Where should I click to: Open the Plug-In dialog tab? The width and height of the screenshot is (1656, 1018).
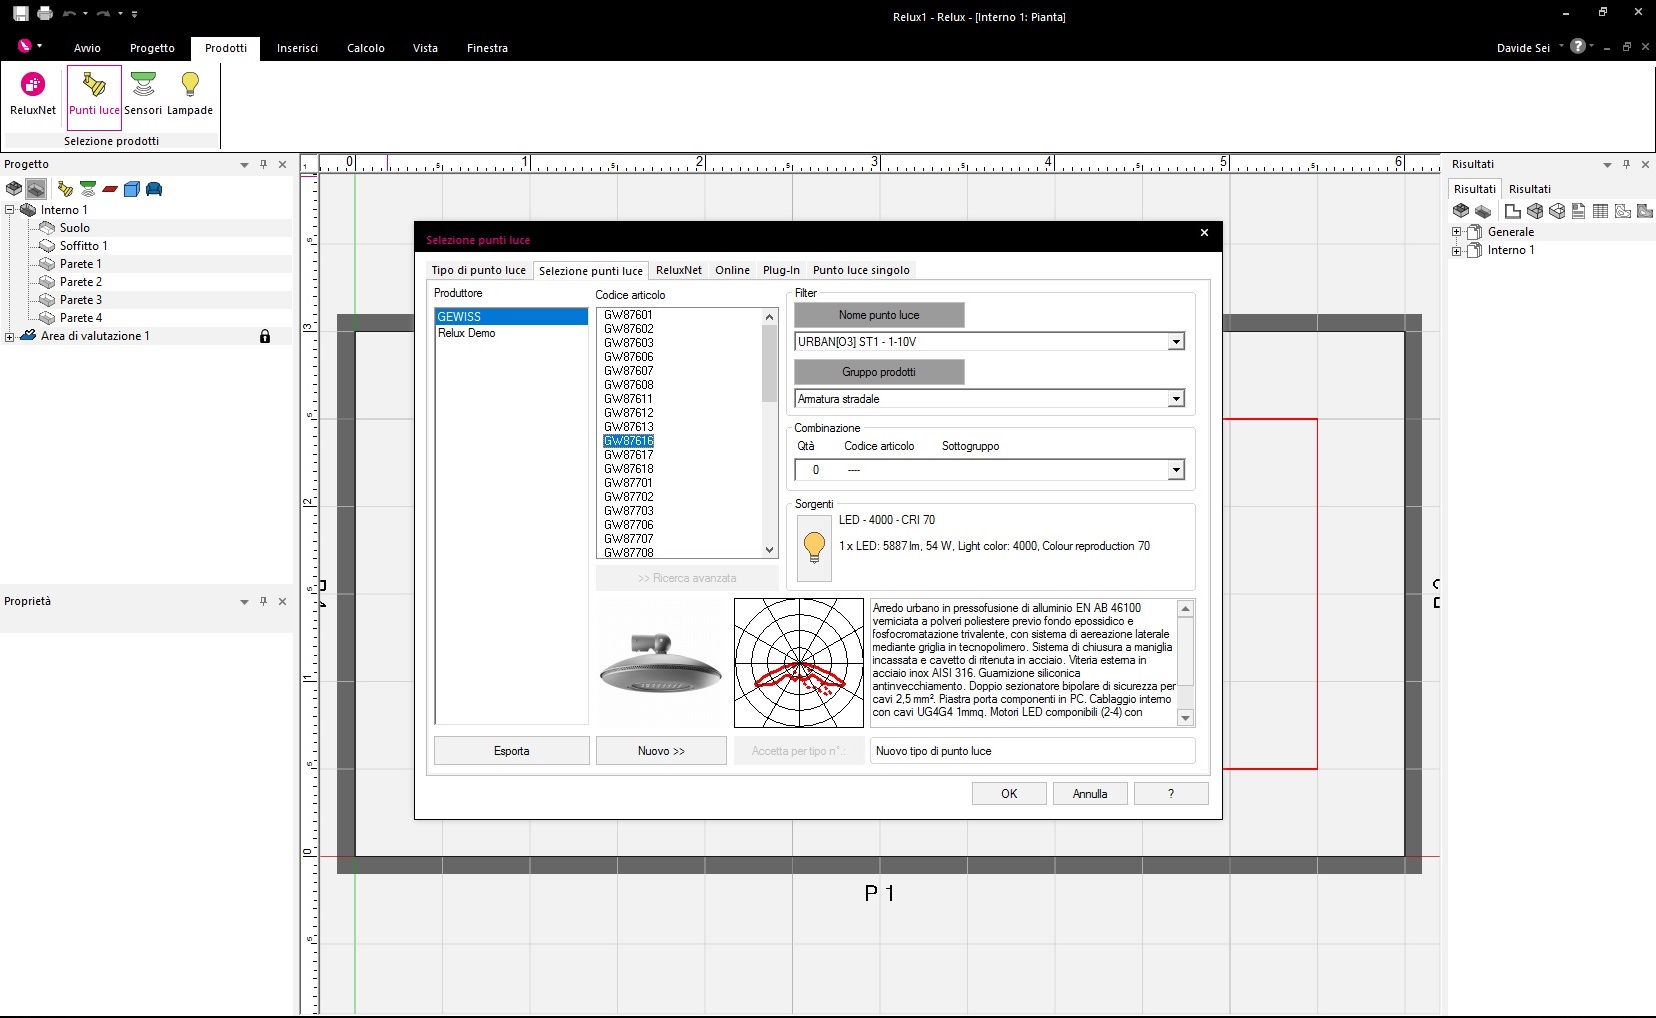781,270
